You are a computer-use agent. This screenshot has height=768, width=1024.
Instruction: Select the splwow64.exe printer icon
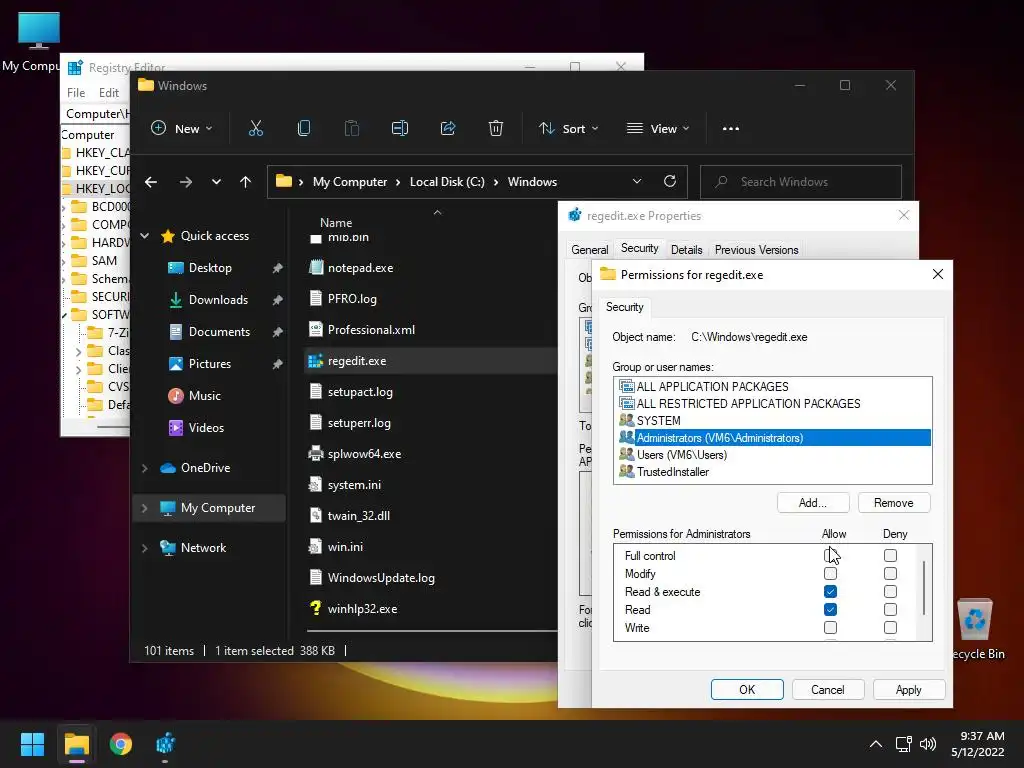click(316, 453)
